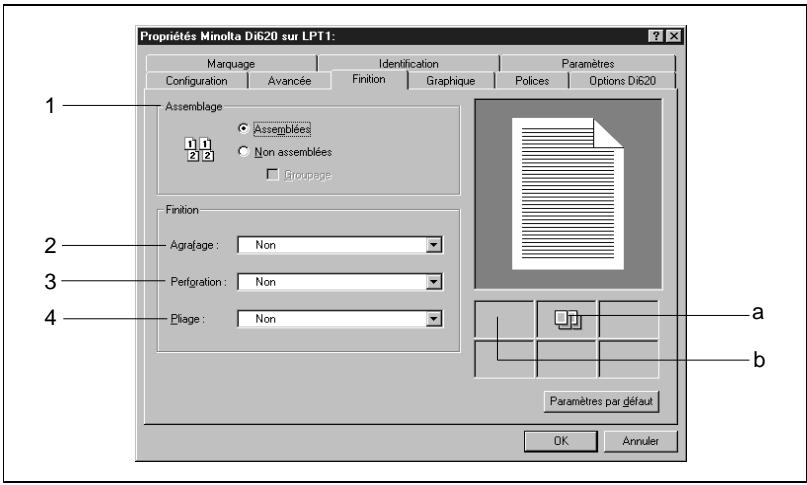Click the Pliage label text
The width and height of the screenshot is (807, 485).
[x=187, y=319]
